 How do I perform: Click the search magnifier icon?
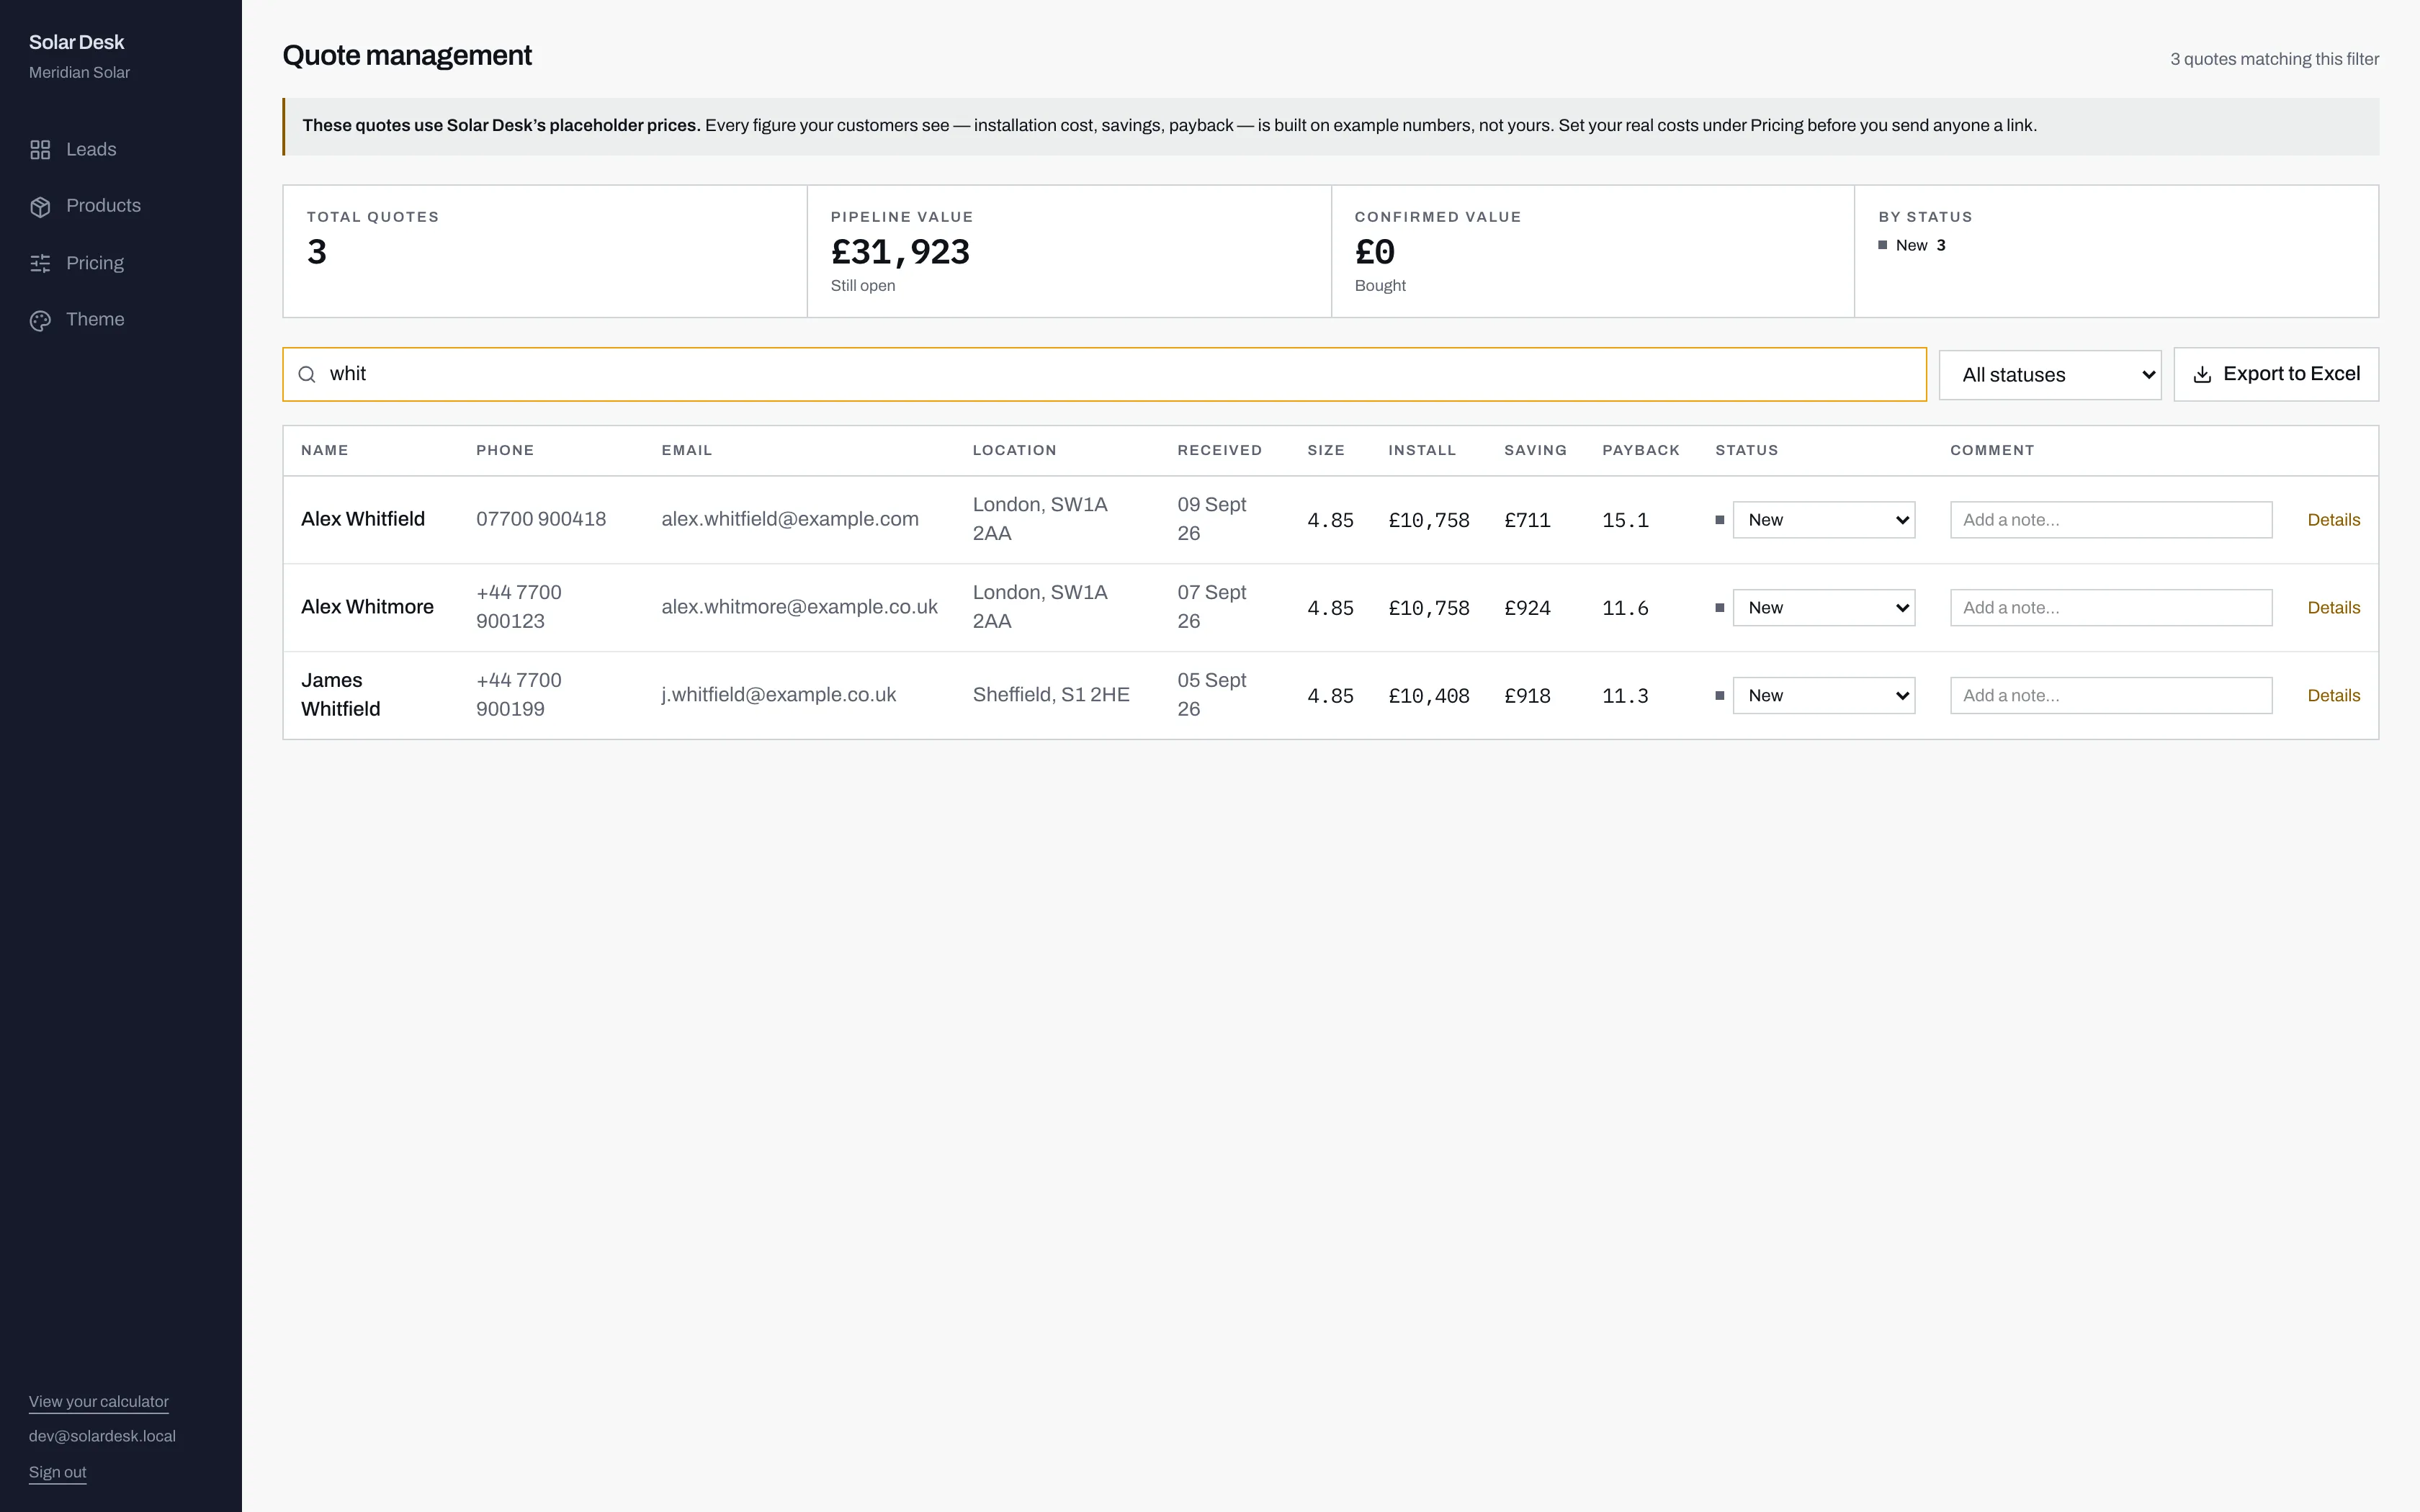click(x=307, y=374)
